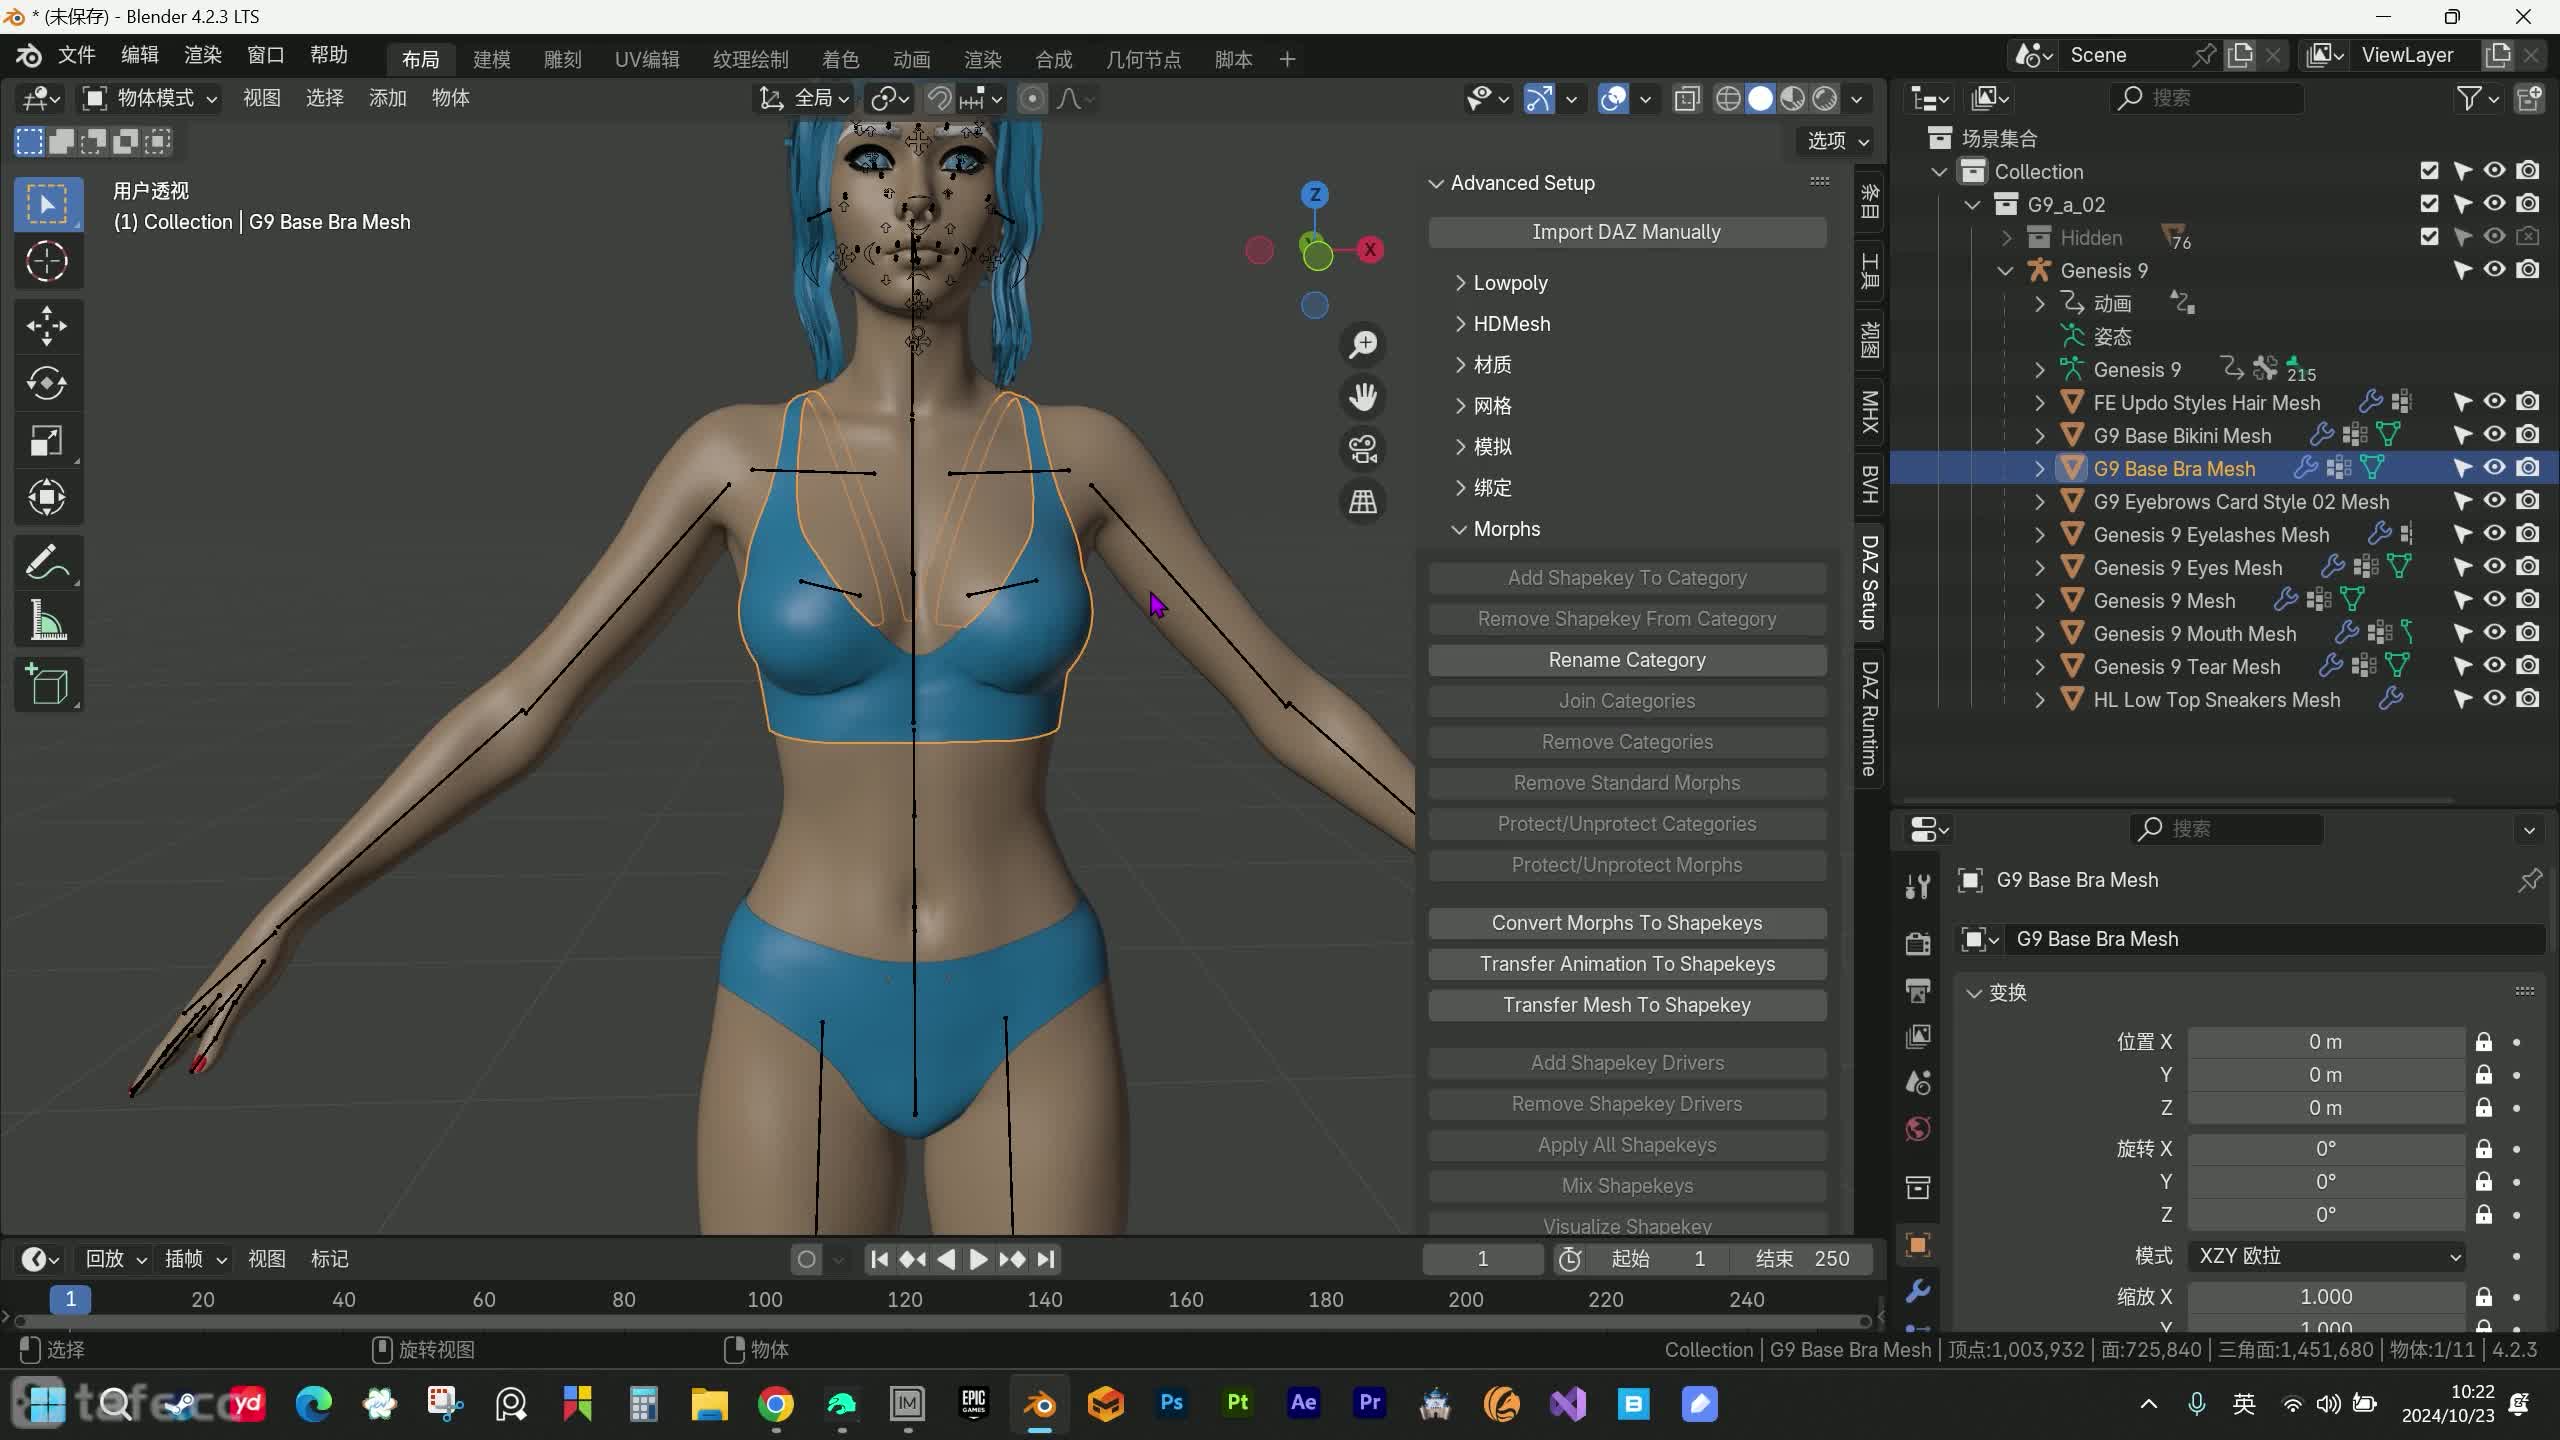Image resolution: width=2560 pixels, height=1440 pixels.
Task: Click Transfer Mesh To Shapekey
Action: [1627, 1005]
